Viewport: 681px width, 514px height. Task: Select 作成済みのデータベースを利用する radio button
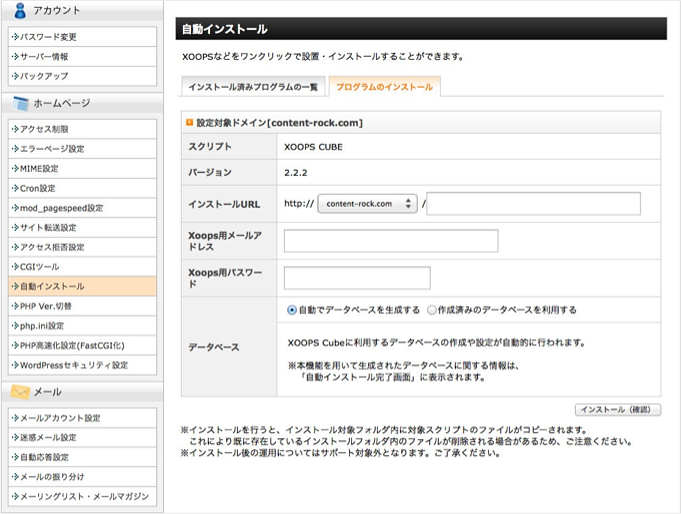432,310
